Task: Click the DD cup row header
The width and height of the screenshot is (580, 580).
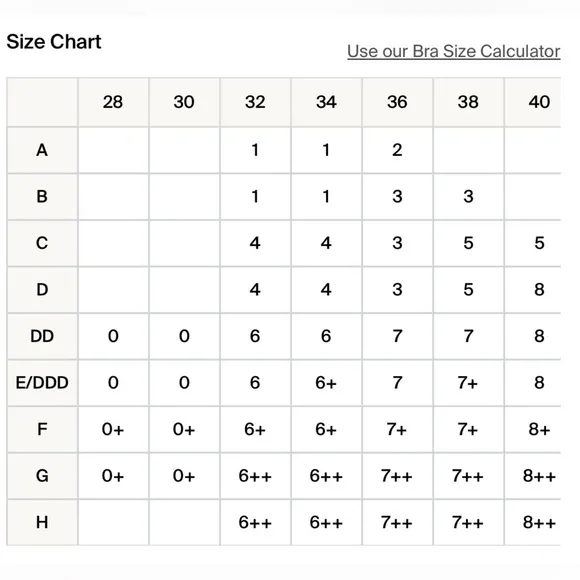Action: (x=42, y=336)
